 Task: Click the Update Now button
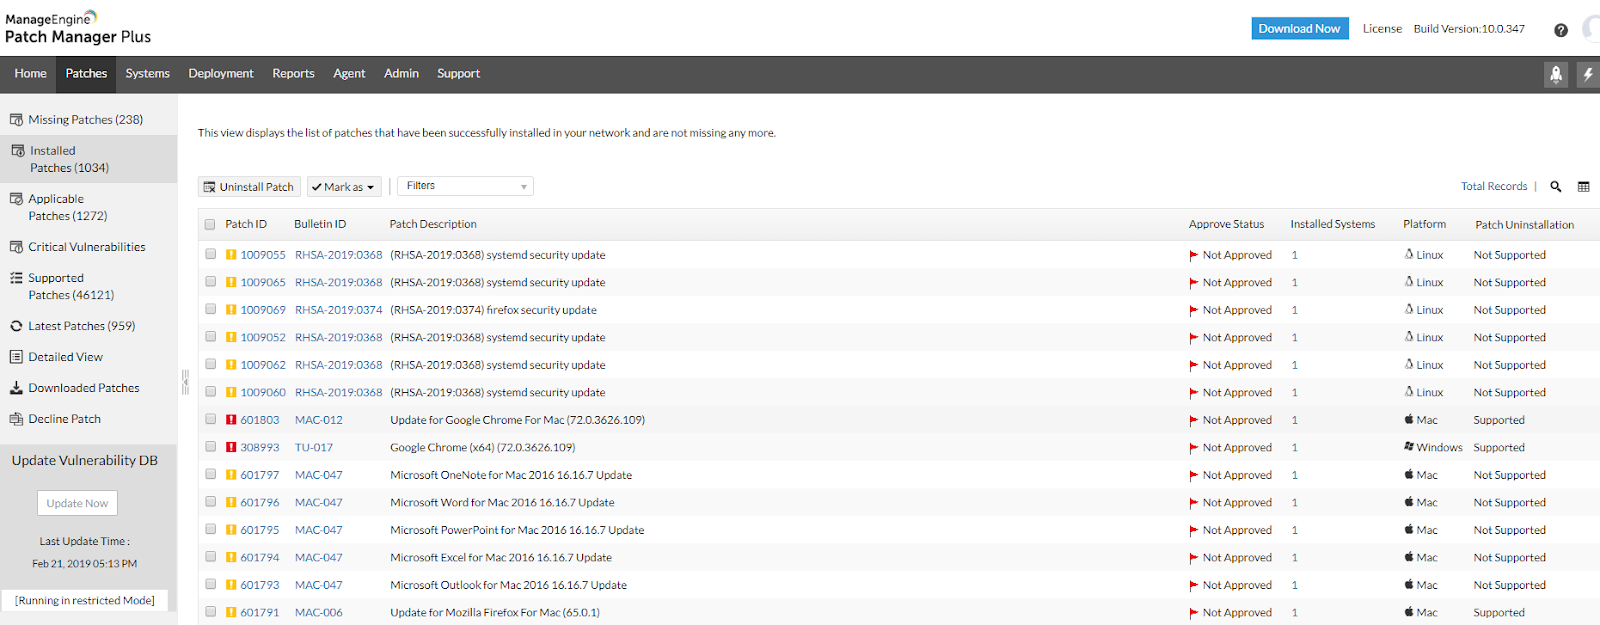click(x=77, y=503)
